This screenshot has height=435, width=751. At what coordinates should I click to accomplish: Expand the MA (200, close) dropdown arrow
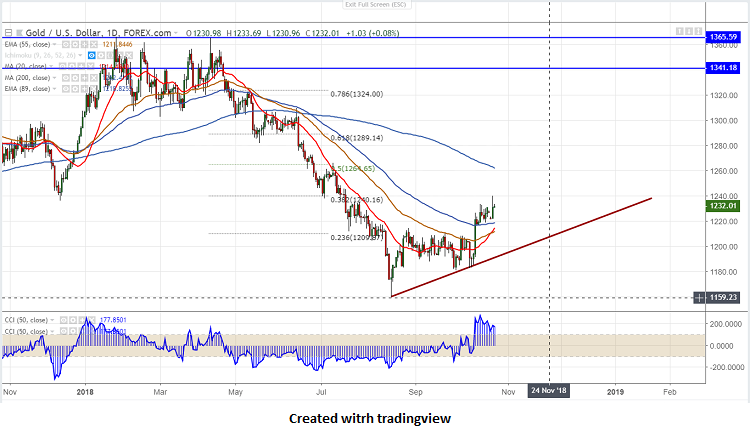[54, 78]
